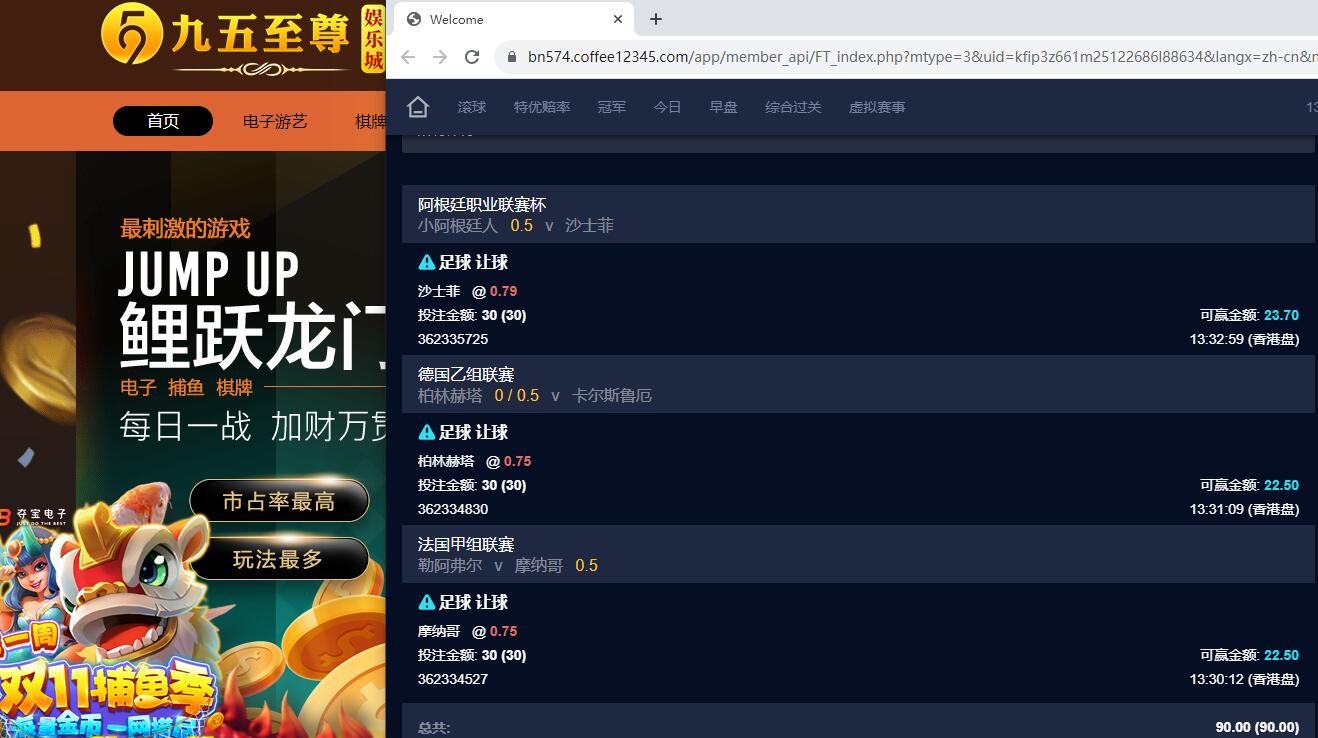Click the 投注金额 line of the 柏林赫塔 bet
The image size is (1318, 738).
[x=472, y=485]
